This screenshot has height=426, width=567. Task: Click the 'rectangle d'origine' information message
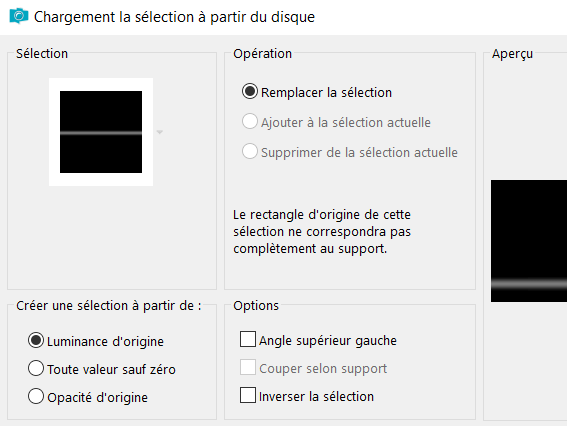click(322, 232)
